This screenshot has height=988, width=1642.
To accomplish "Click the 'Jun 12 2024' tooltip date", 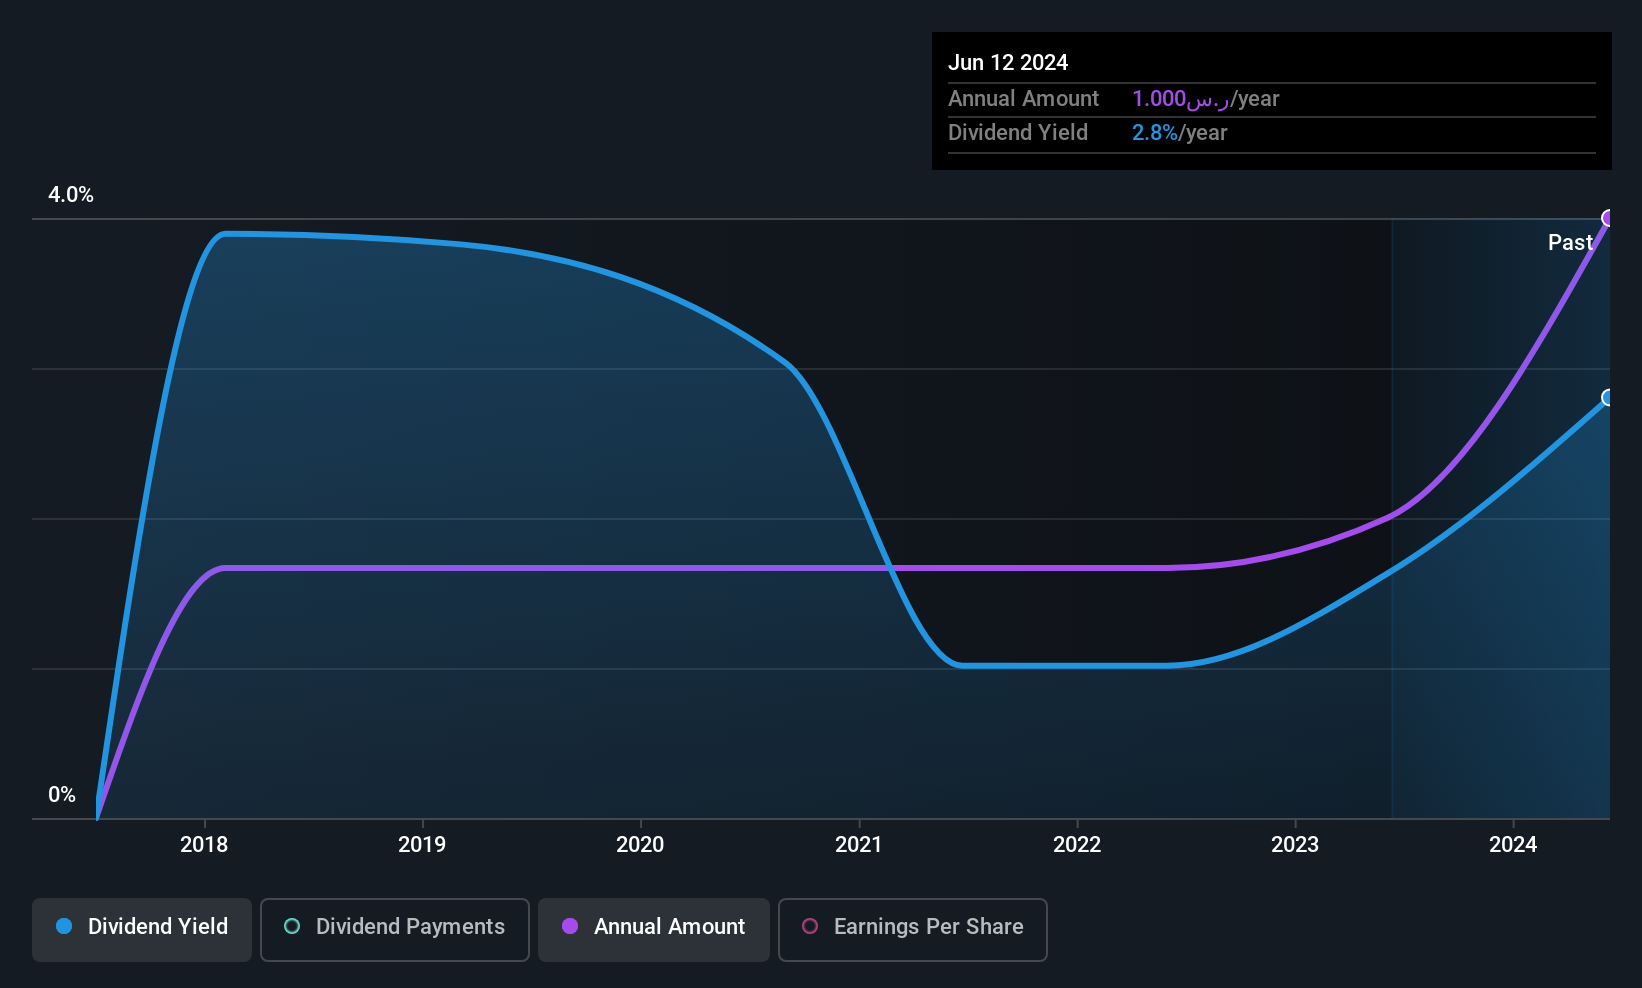I will pos(1008,63).
